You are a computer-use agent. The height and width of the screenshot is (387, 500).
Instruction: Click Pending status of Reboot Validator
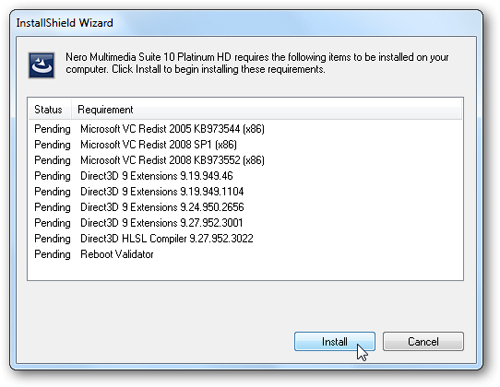[52, 254]
